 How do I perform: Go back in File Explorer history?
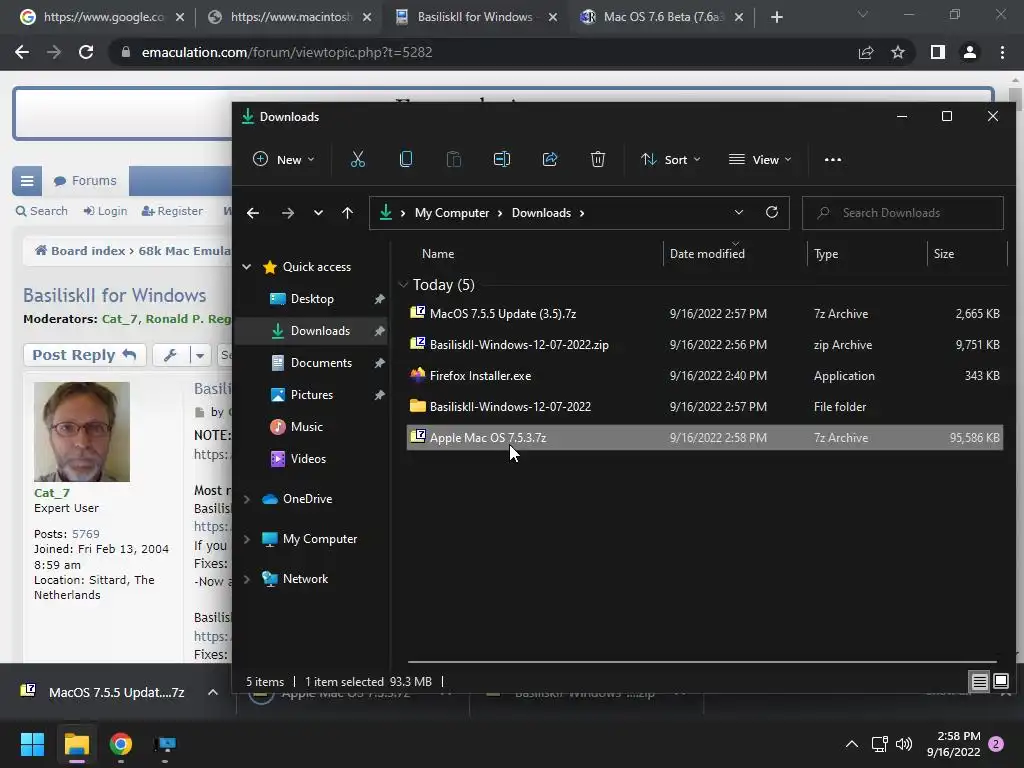(x=253, y=213)
